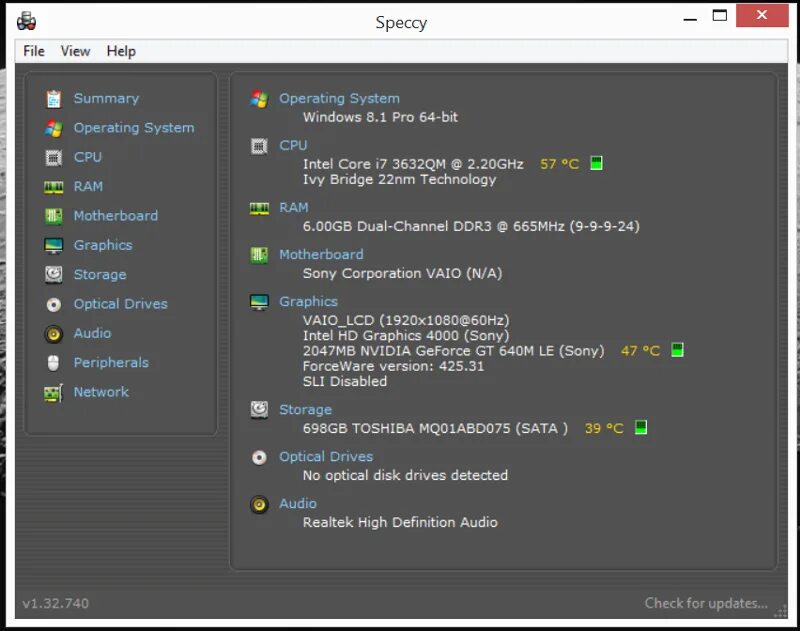Click the Motherboard icon in main panel

point(259,255)
